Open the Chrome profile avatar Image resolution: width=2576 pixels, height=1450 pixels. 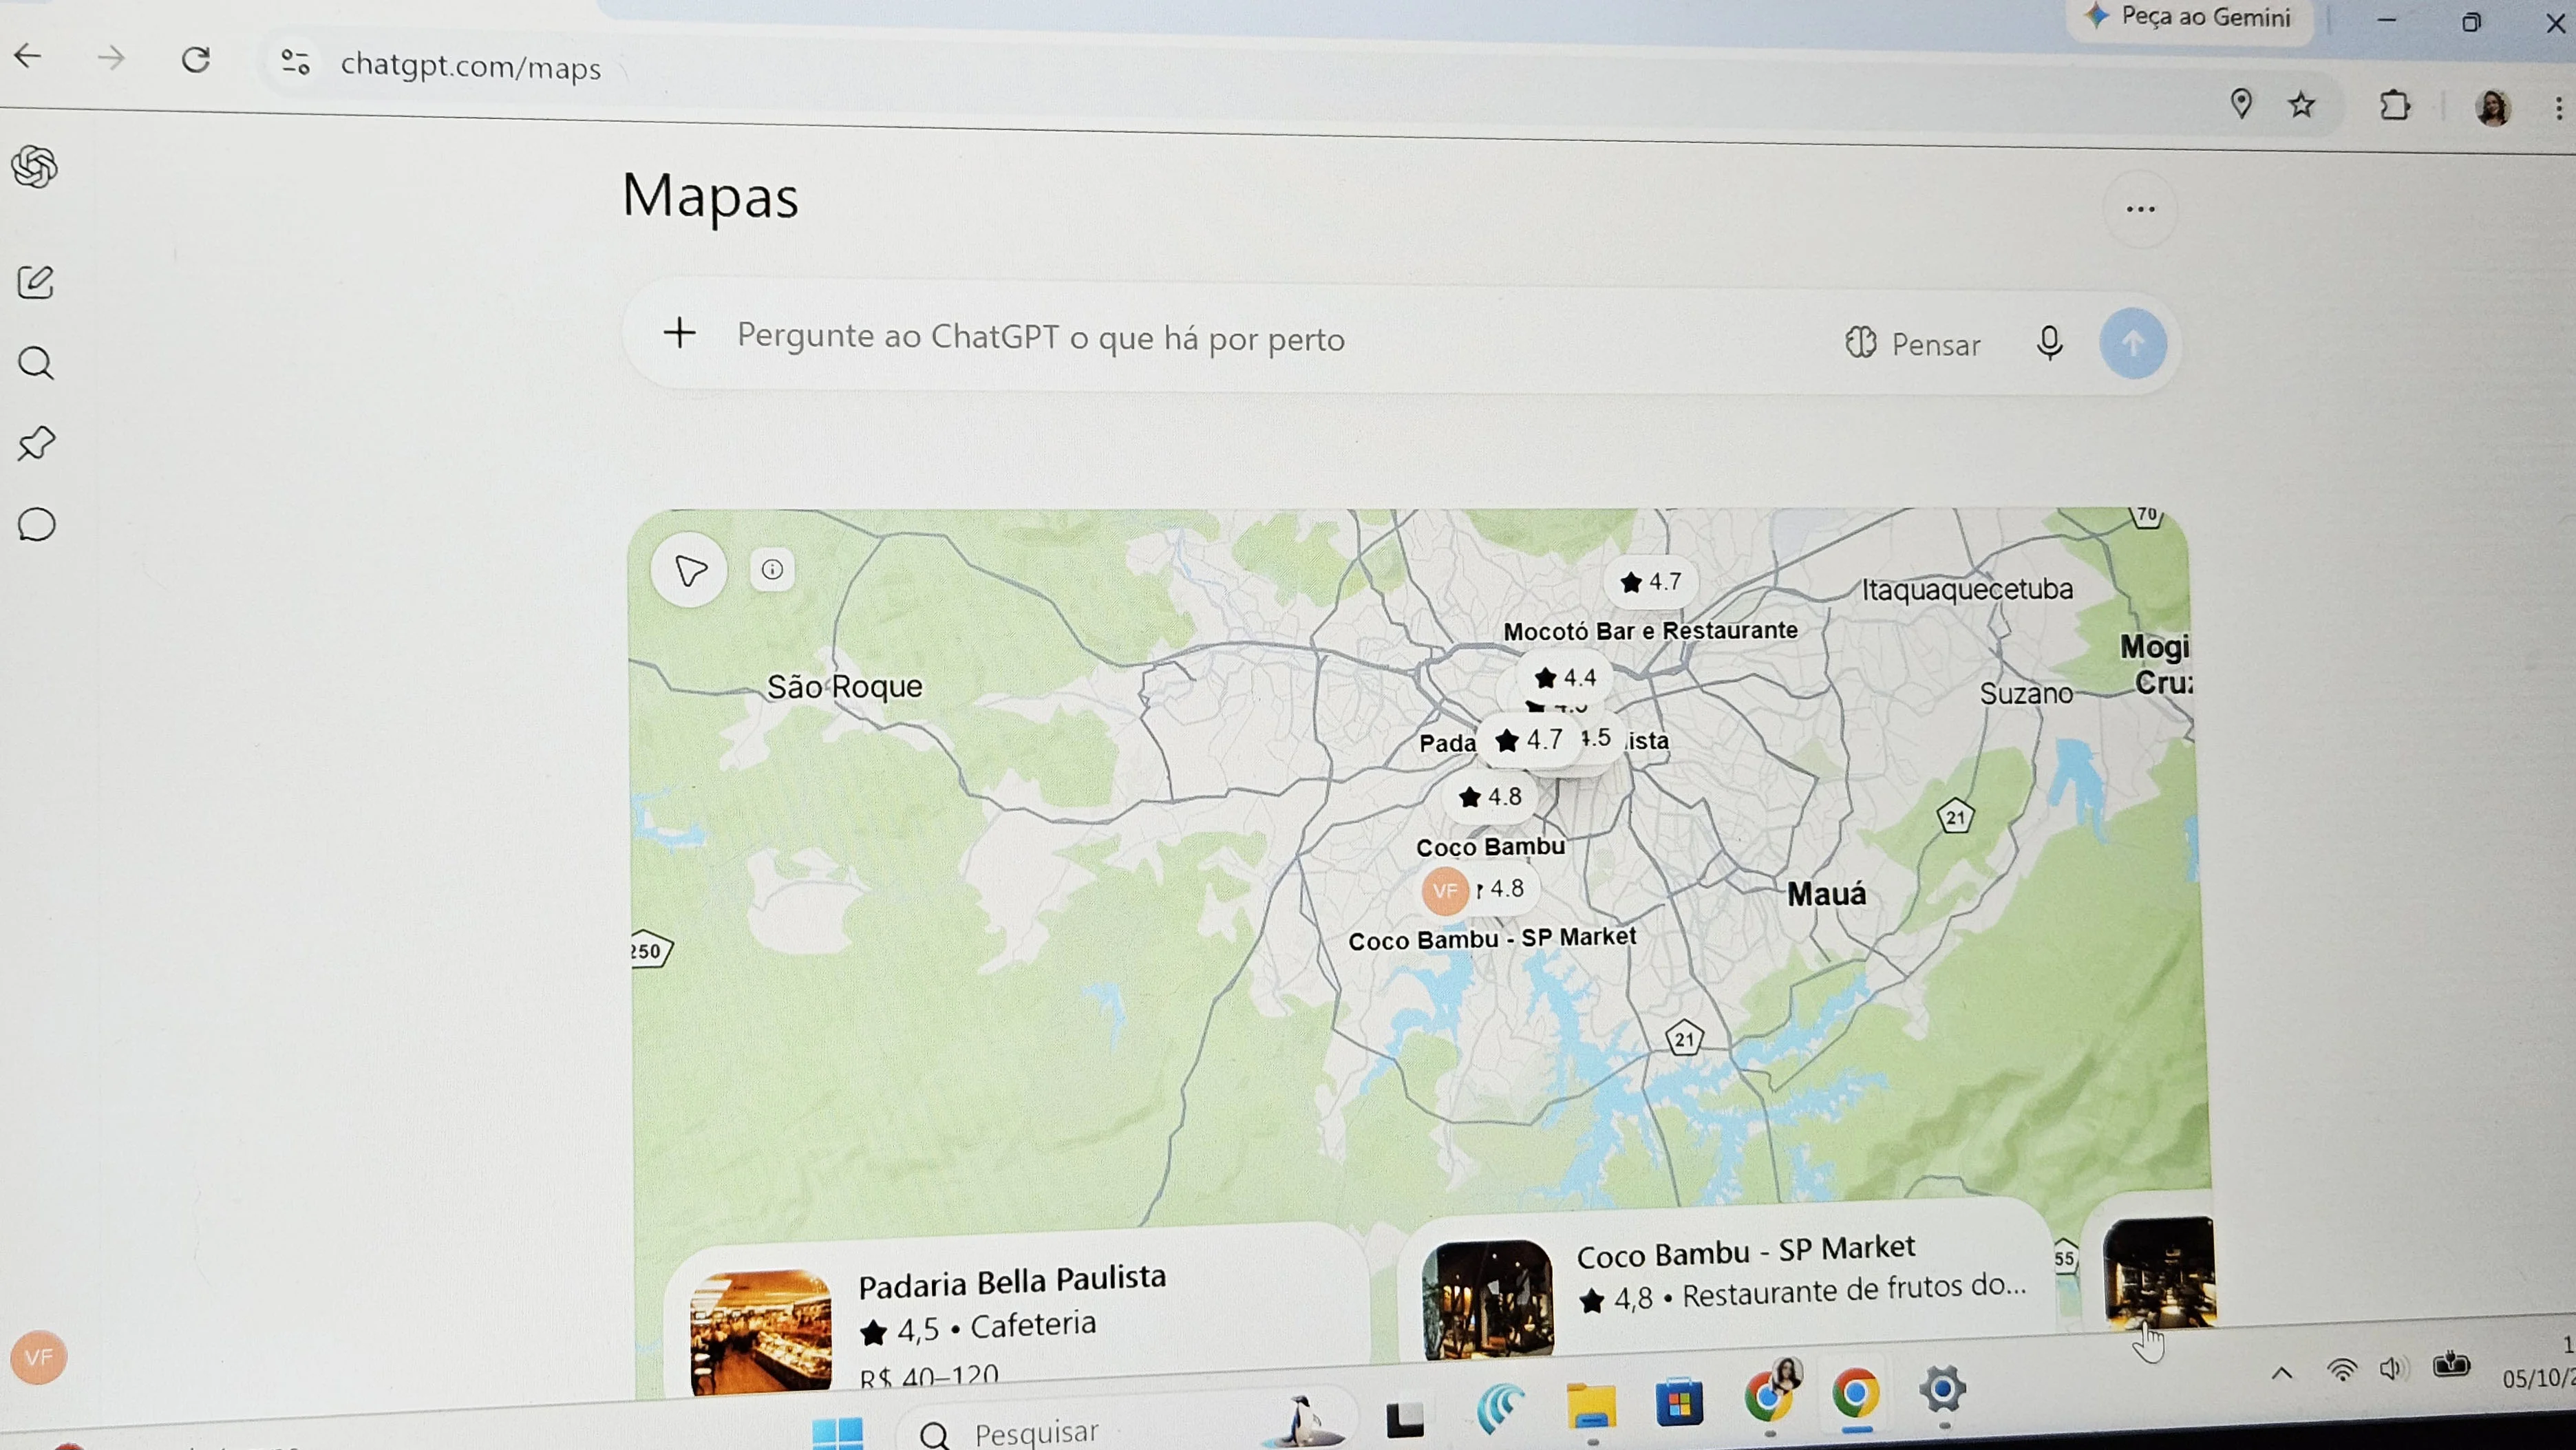(x=2493, y=107)
